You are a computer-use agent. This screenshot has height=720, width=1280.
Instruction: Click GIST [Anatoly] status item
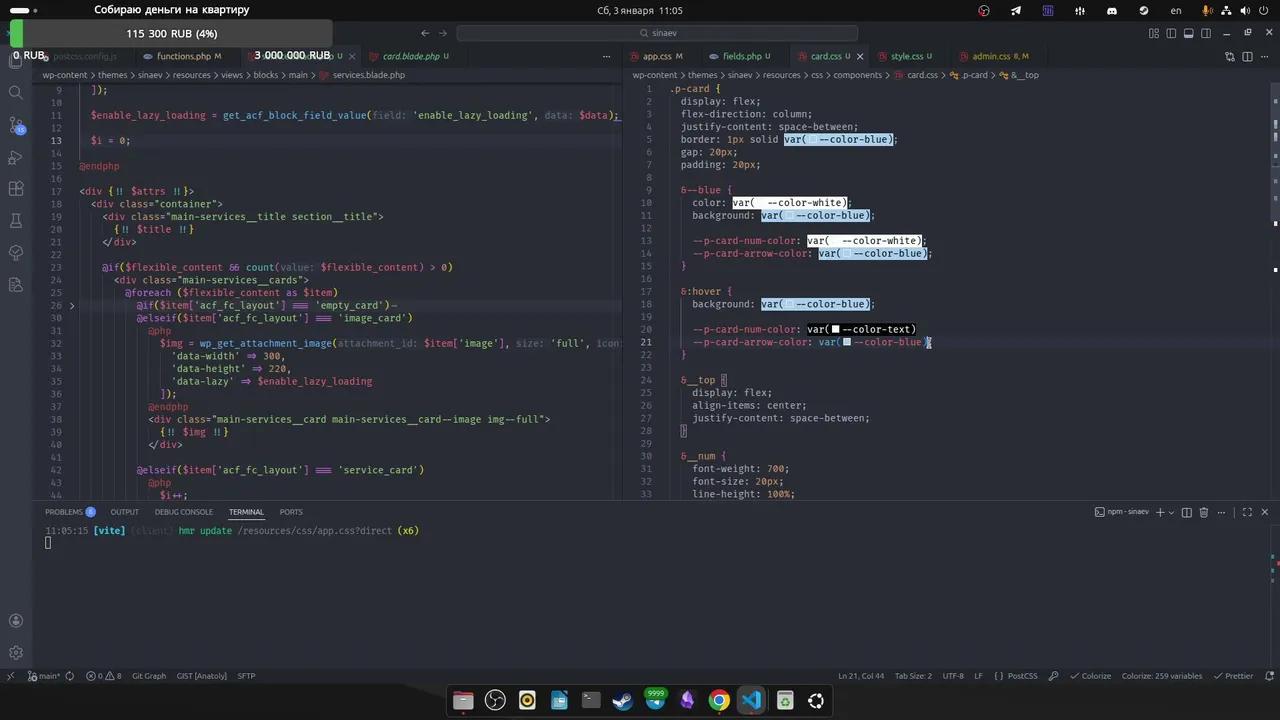click(x=201, y=676)
